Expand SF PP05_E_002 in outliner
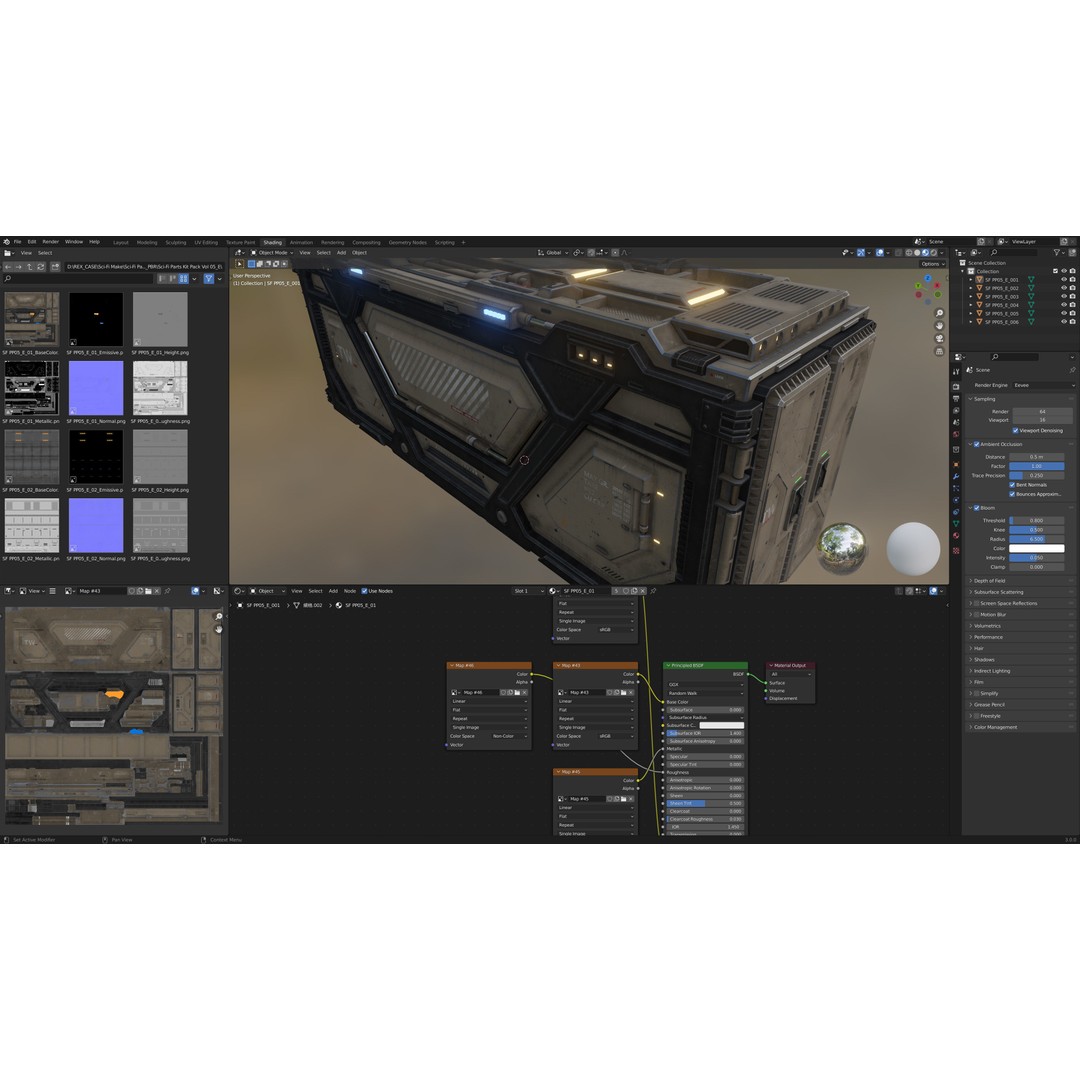Image resolution: width=1080 pixels, height=1080 pixels. 970,288
